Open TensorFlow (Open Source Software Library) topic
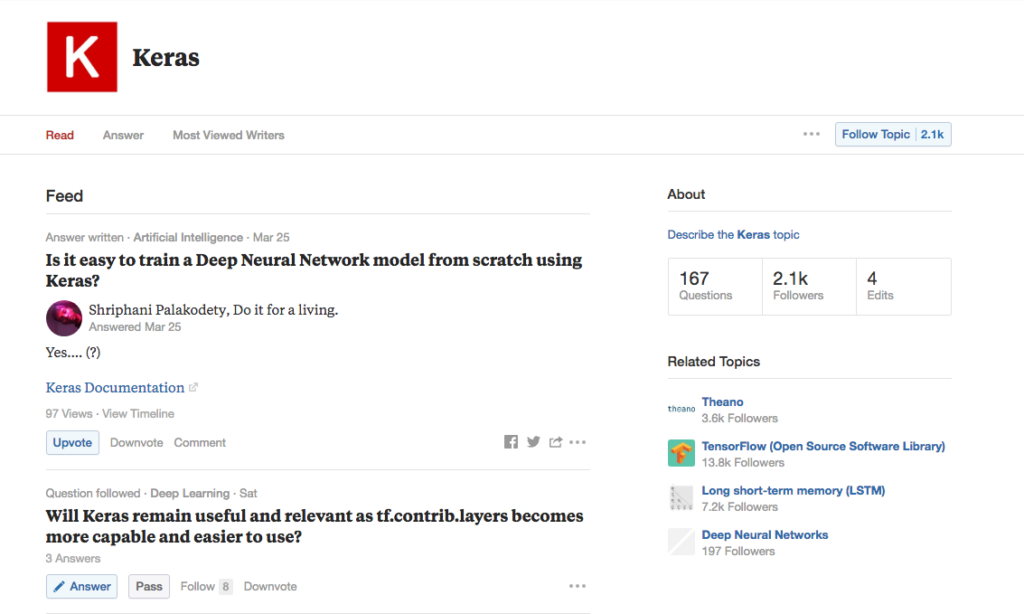1024x614 pixels. tap(824, 446)
